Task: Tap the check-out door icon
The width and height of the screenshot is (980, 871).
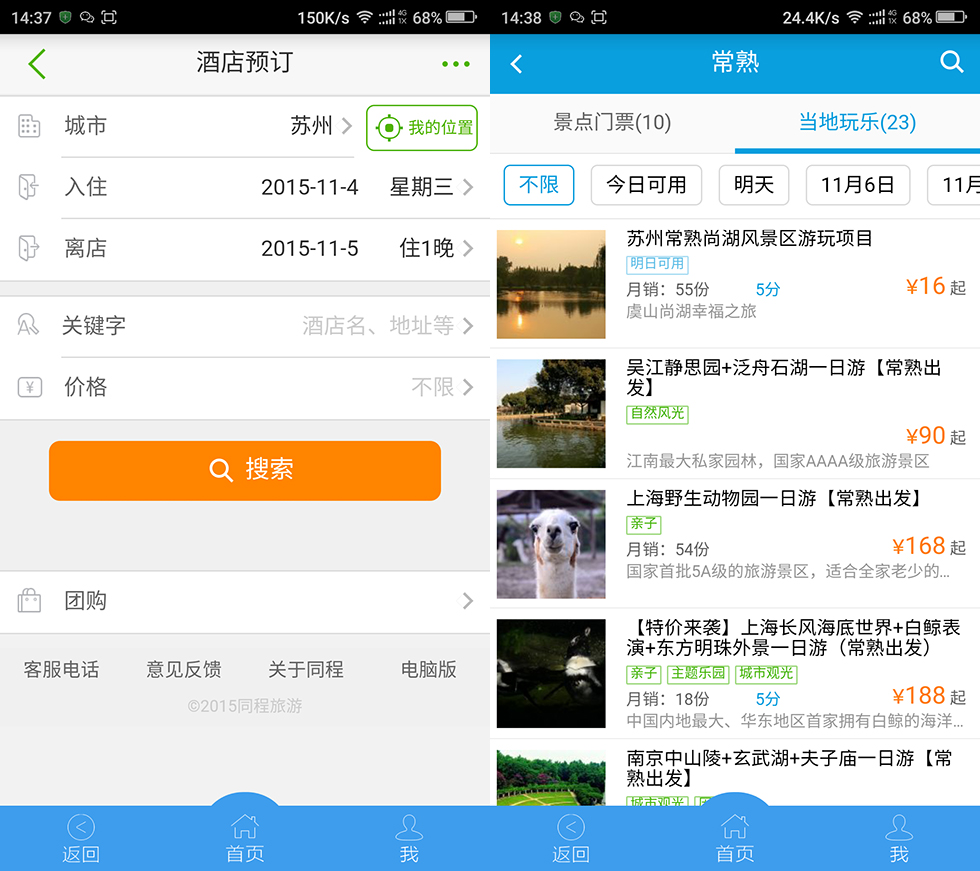Action: 29,248
